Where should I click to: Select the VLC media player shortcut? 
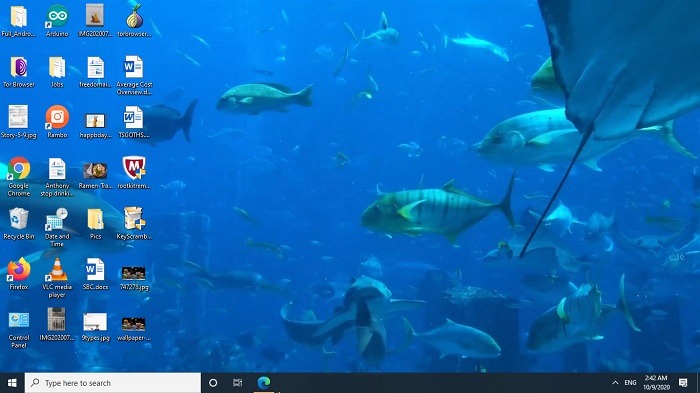pos(57,270)
